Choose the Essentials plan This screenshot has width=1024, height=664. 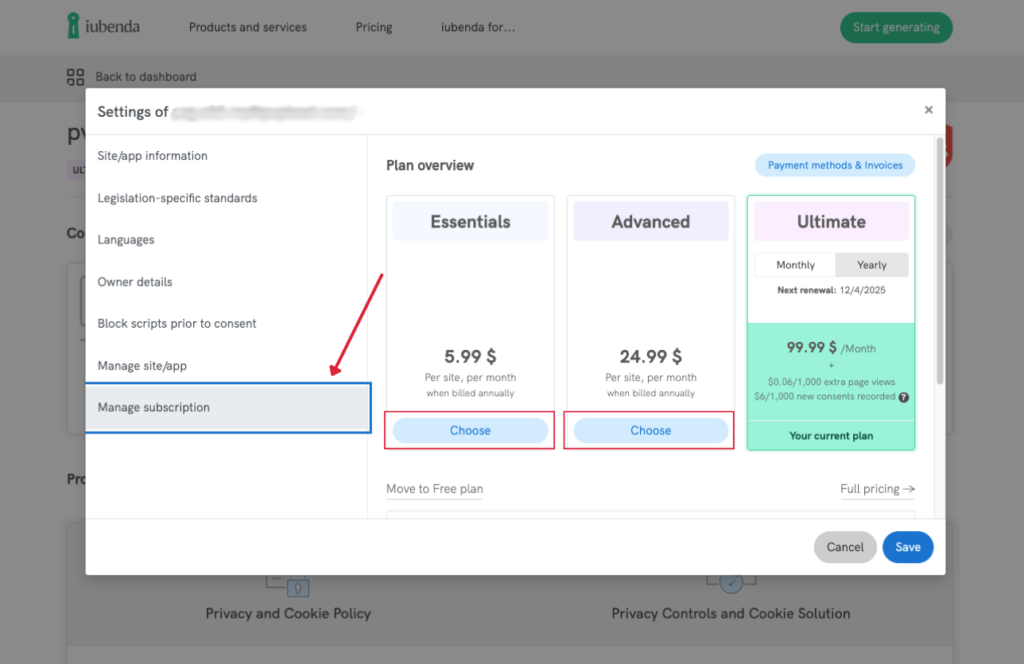pyautogui.click(x=470, y=431)
